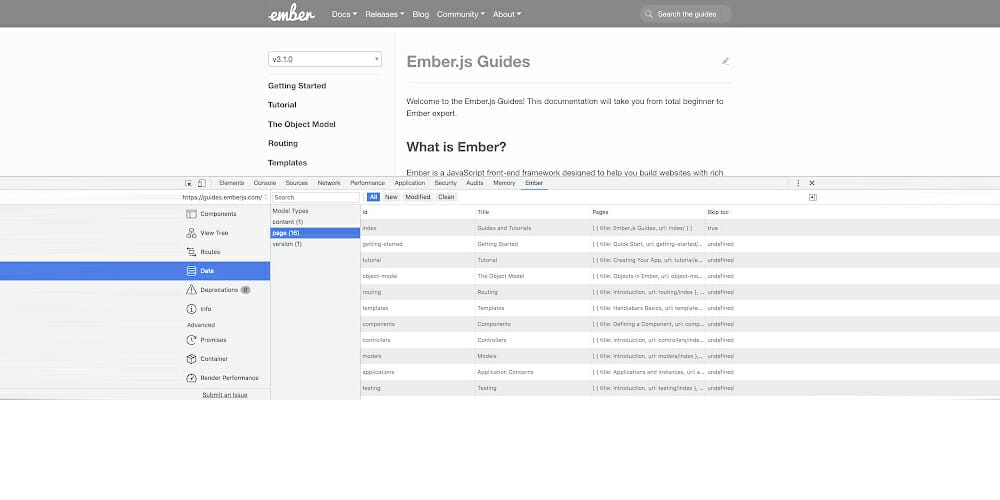Open the Docs dropdown in the navbar
The height and width of the screenshot is (500, 1000).
(x=344, y=14)
